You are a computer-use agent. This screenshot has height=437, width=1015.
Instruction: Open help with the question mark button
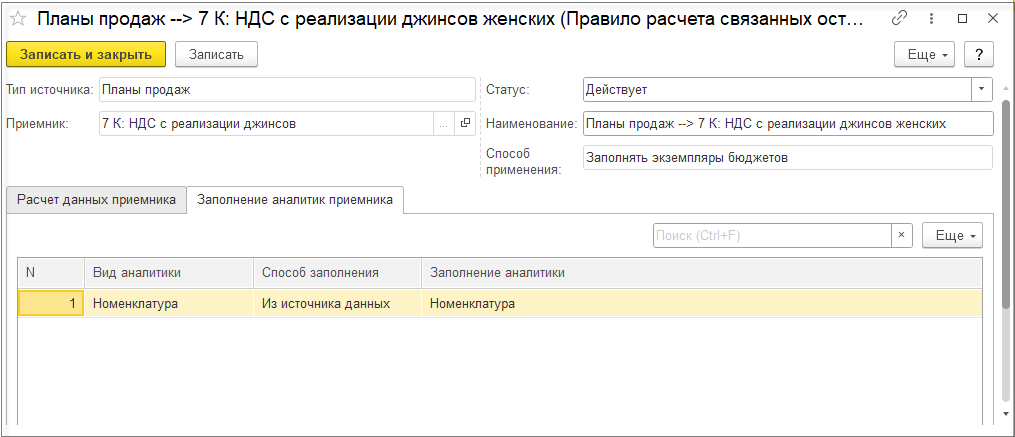click(978, 54)
